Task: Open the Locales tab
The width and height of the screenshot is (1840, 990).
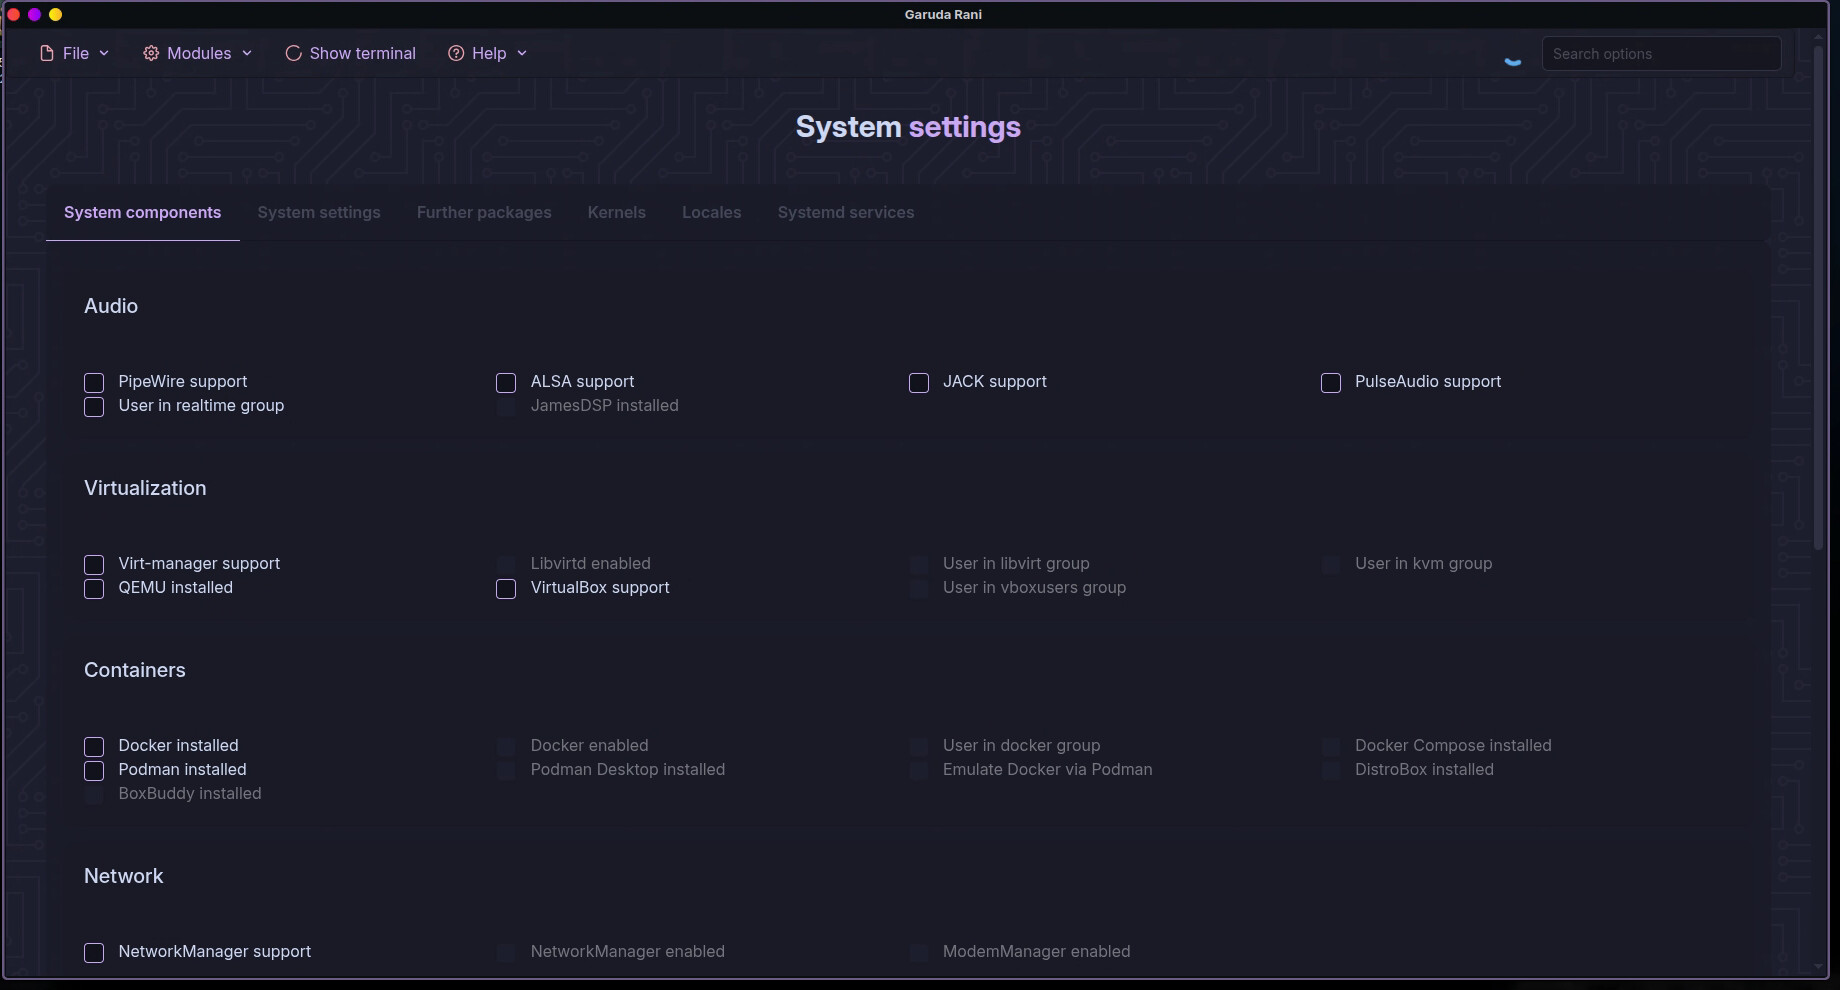Action: click(x=712, y=212)
